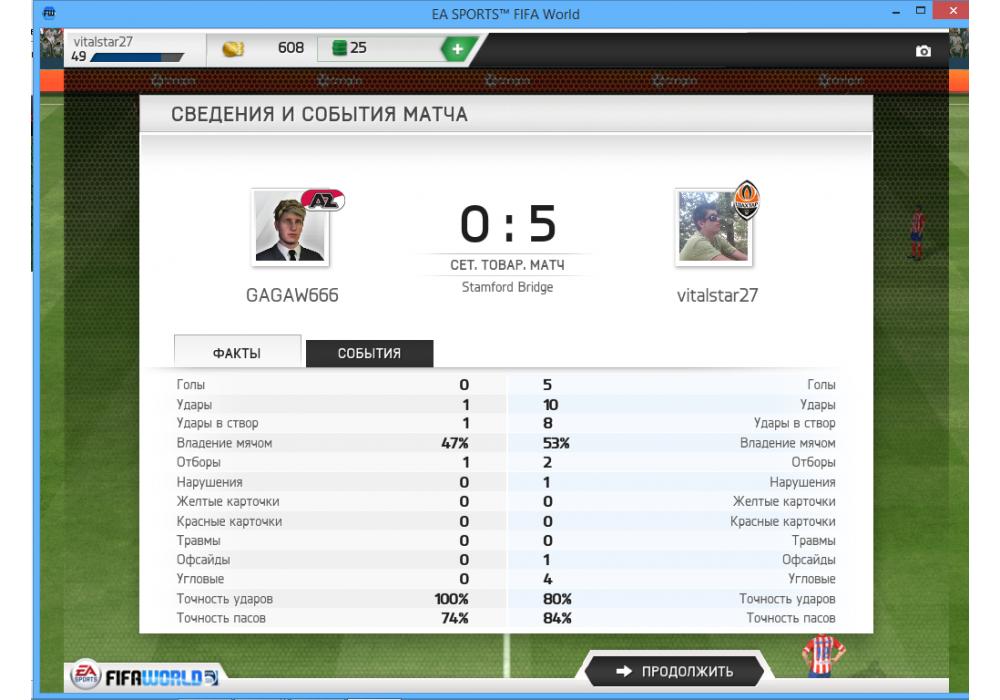Viewport: 1000px width, 700px height.
Task: Click vitalstar27 player avatar photo
Action: [714, 228]
